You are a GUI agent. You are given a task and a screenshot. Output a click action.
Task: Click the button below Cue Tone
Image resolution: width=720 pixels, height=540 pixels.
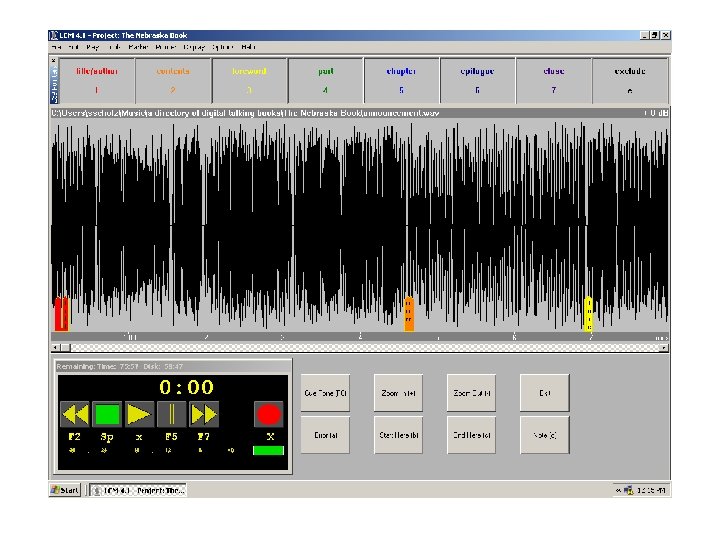[x=325, y=435]
